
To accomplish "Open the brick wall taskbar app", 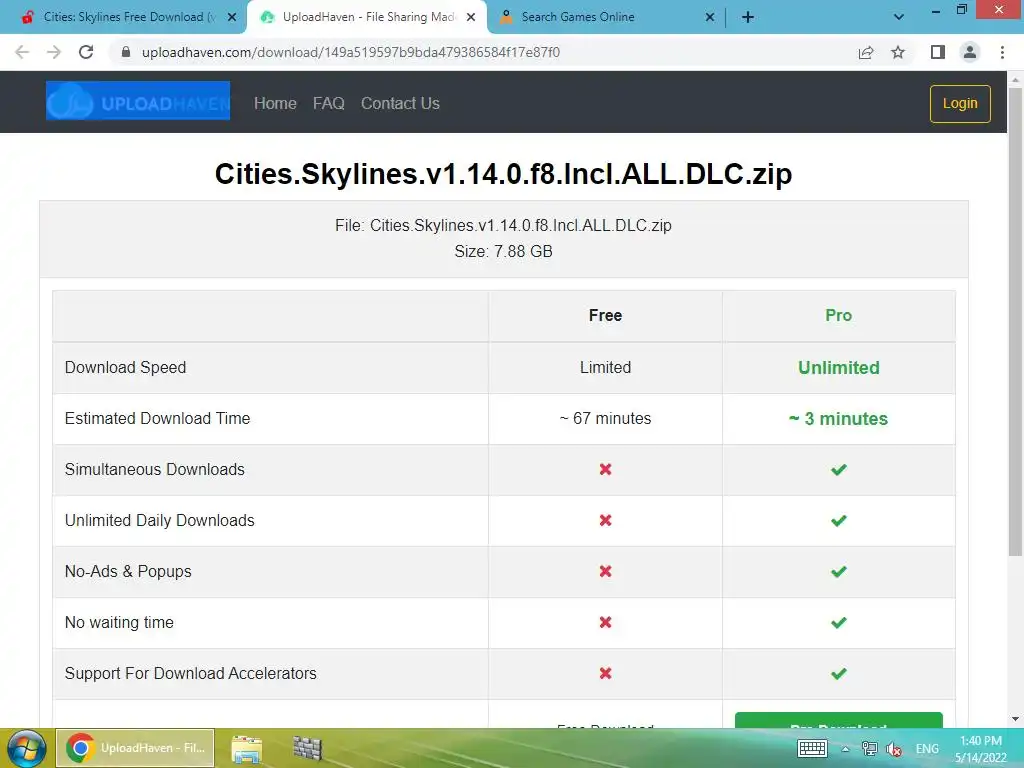I will click(307, 749).
